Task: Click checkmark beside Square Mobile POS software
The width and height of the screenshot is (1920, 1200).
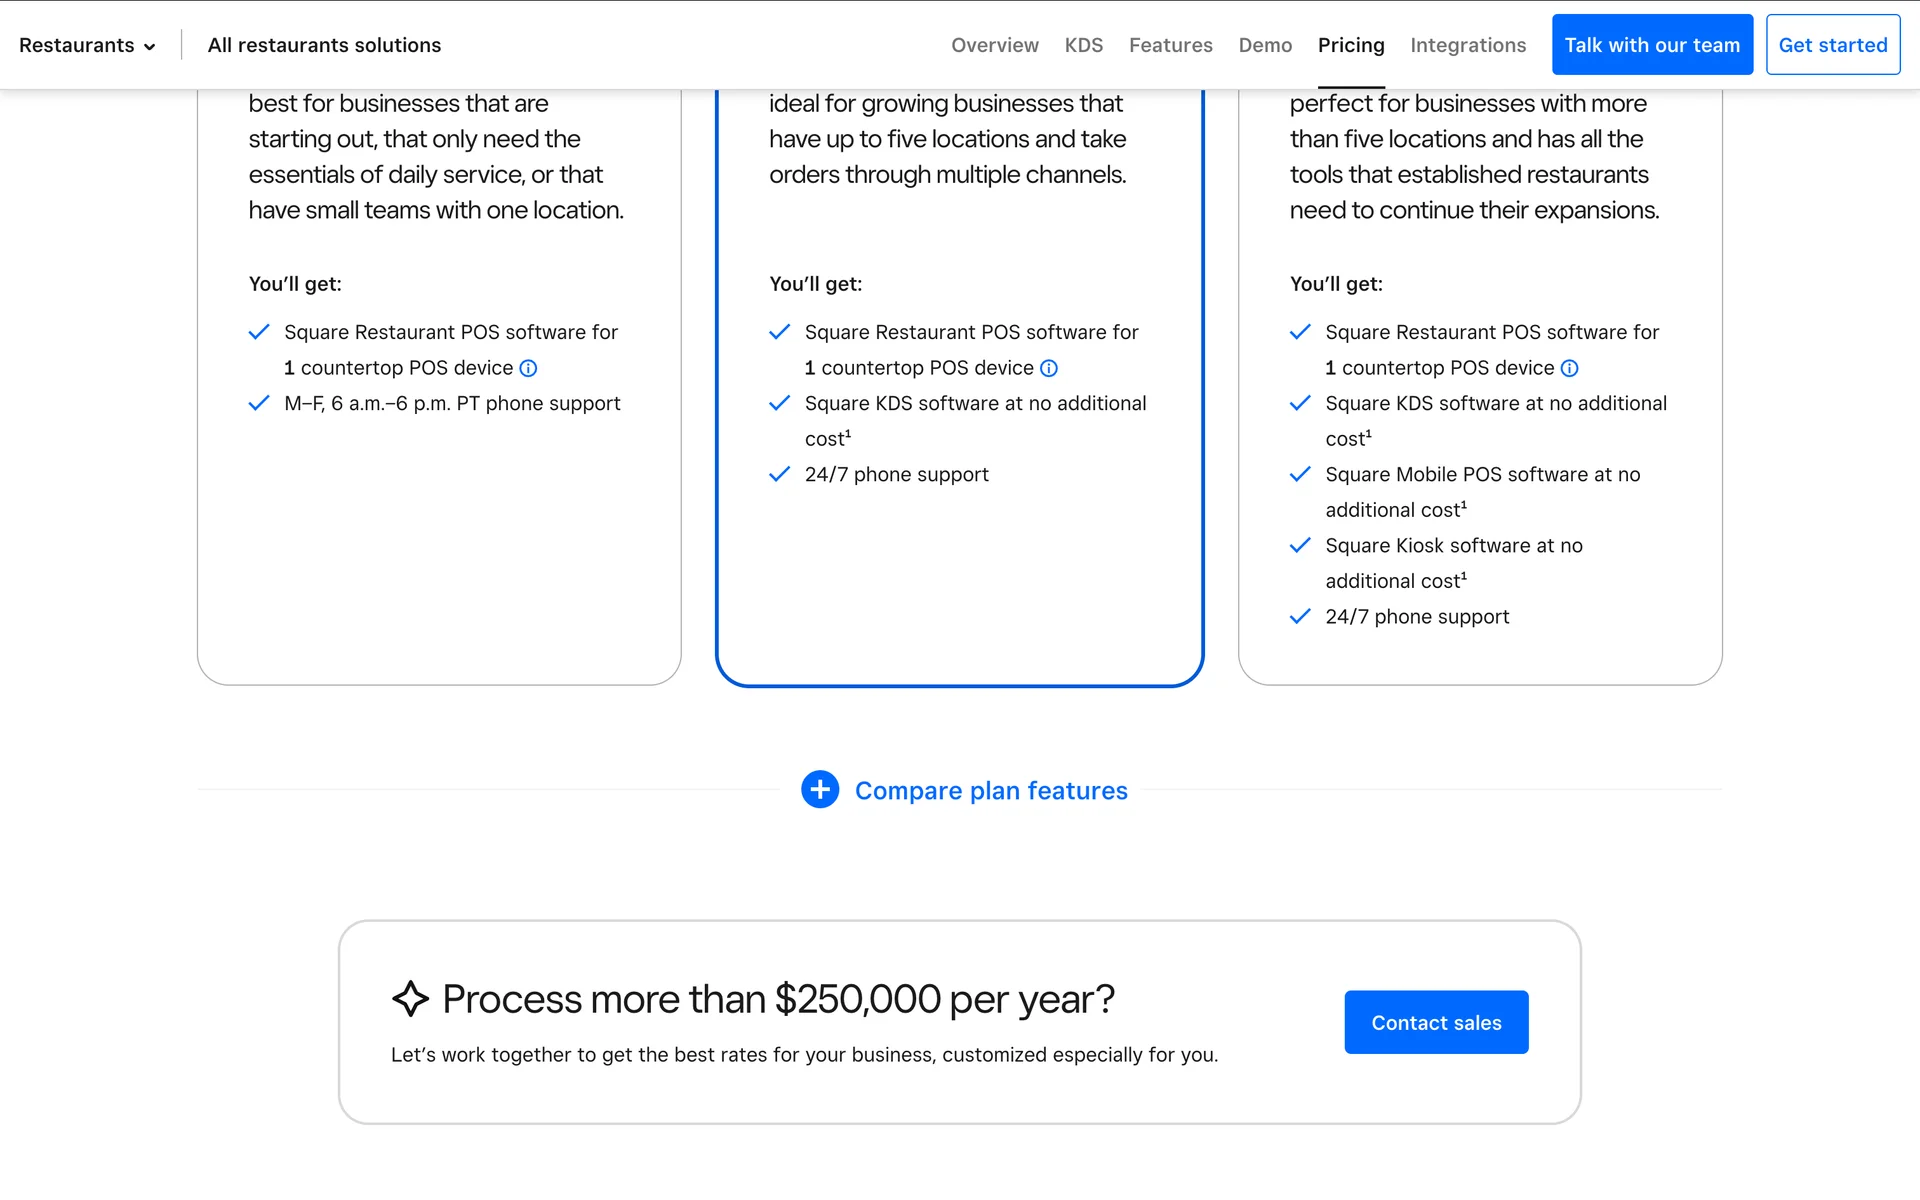Action: tap(1300, 474)
